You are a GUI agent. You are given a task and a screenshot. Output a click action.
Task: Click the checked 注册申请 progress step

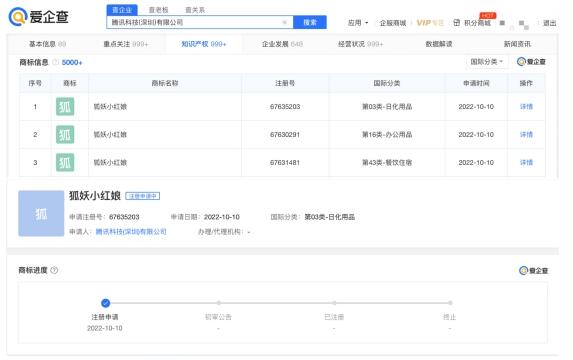pyautogui.click(x=105, y=303)
